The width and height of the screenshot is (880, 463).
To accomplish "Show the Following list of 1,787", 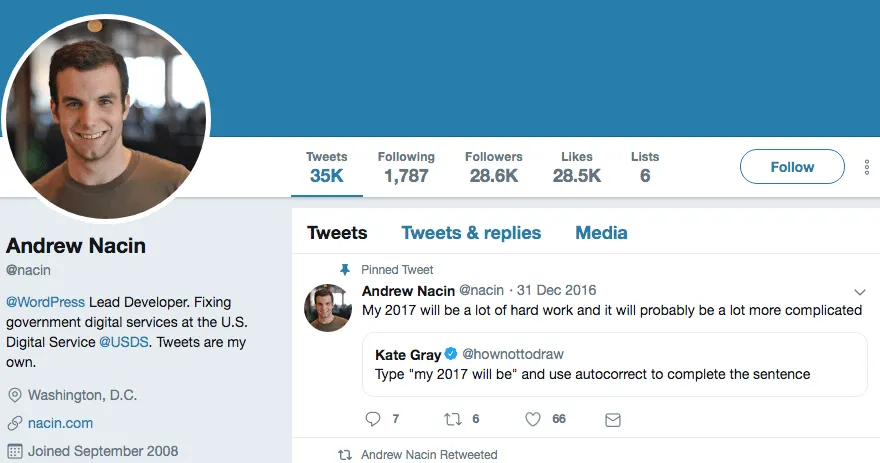I will [406, 167].
